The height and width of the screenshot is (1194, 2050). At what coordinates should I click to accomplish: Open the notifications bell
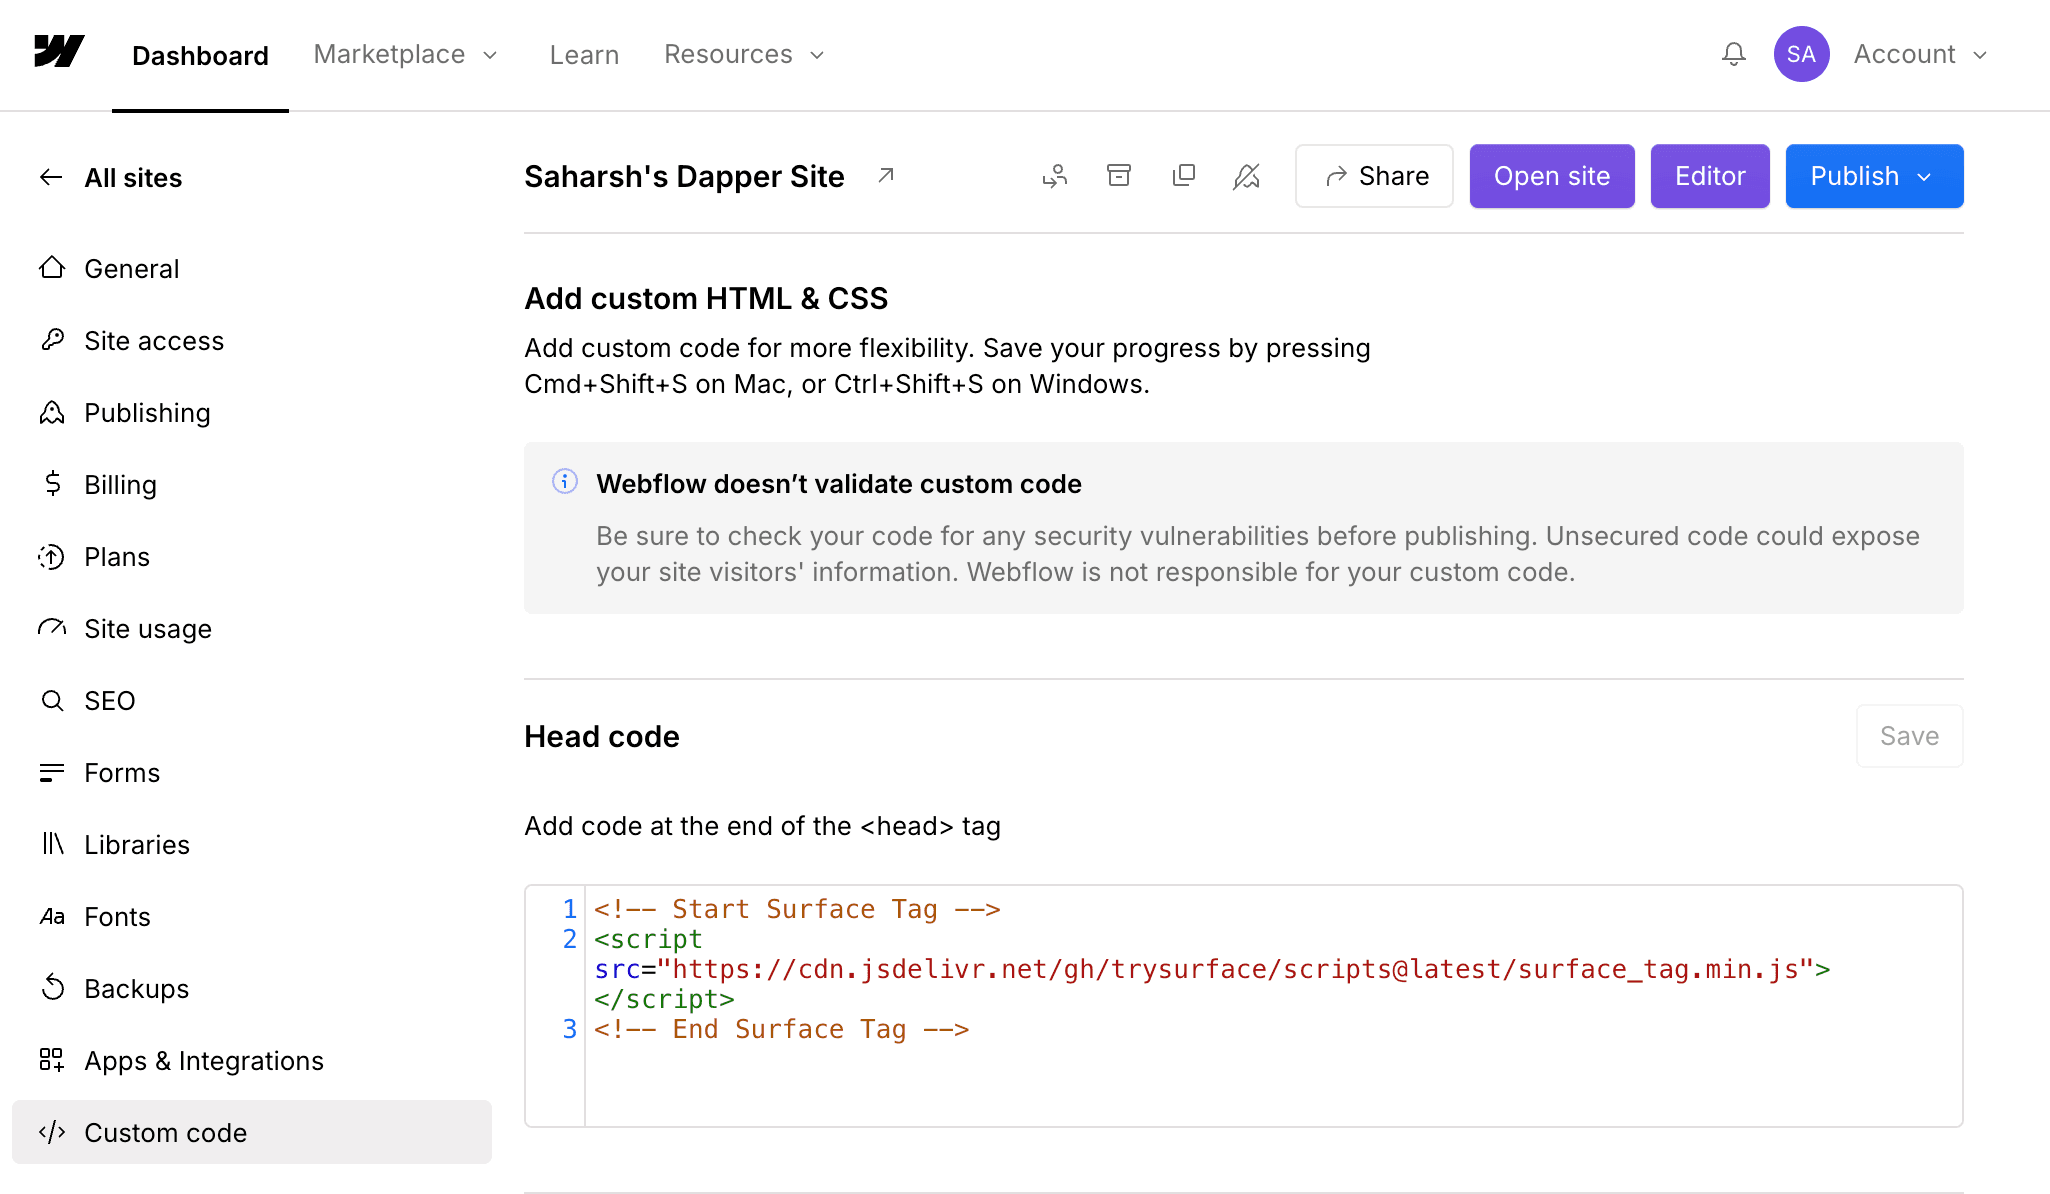tap(1734, 54)
